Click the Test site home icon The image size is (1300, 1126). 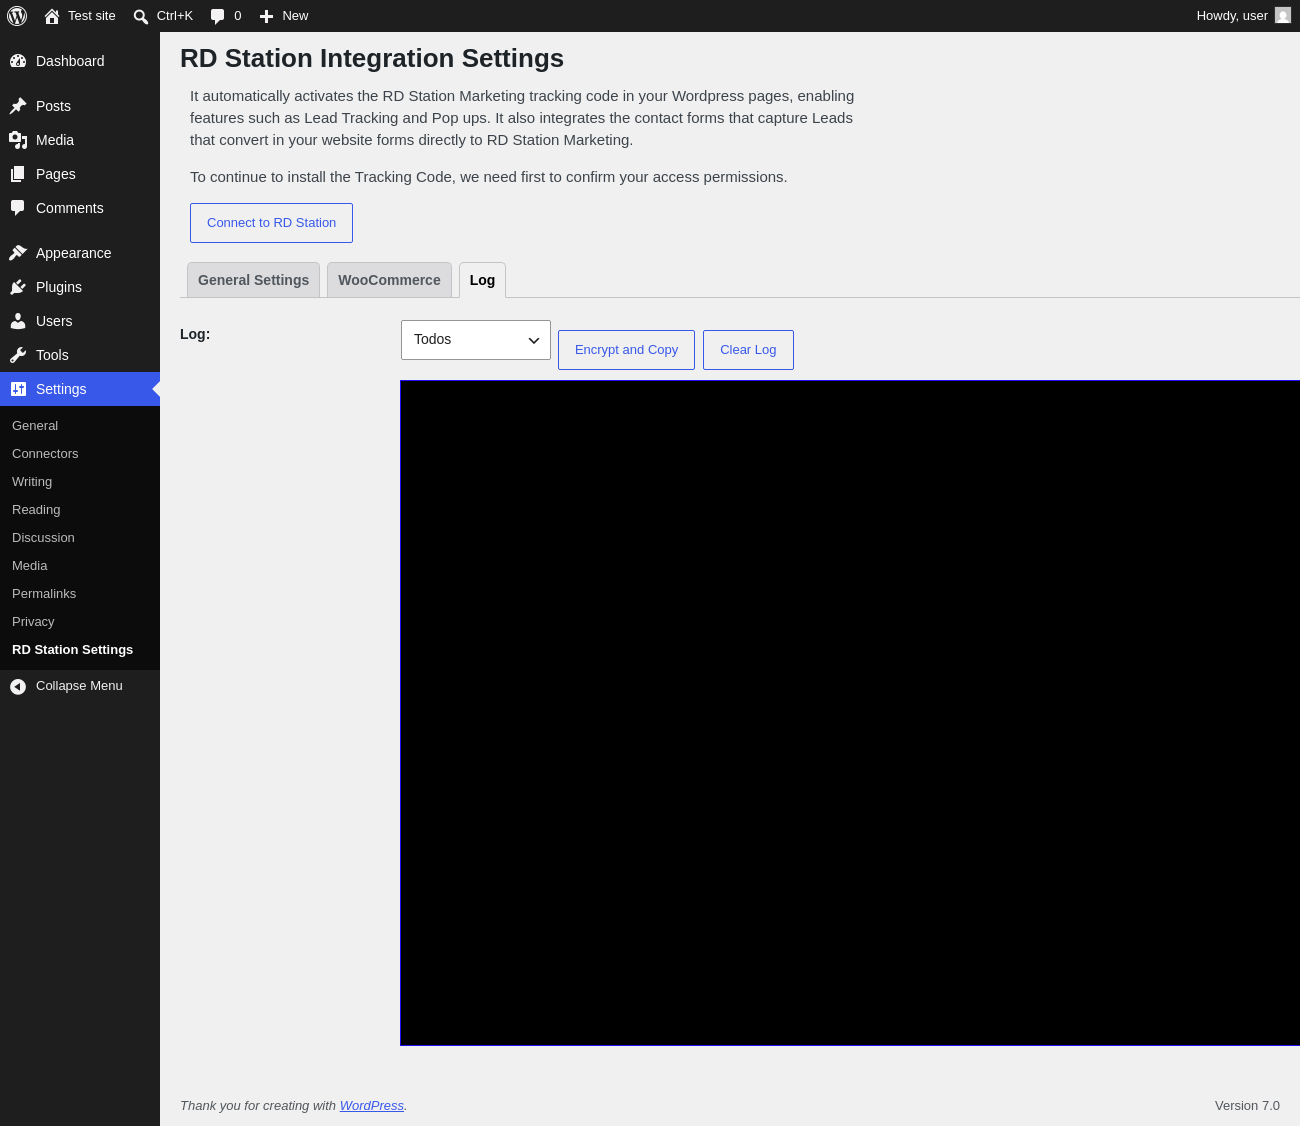click(52, 16)
